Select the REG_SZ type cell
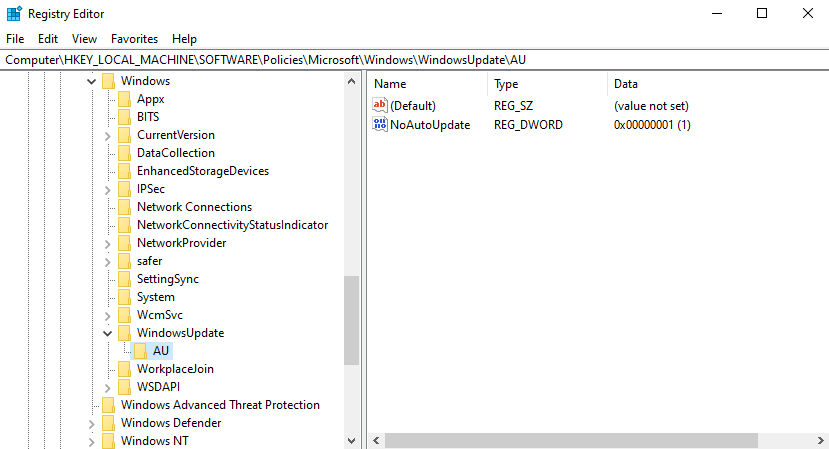 [513, 106]
